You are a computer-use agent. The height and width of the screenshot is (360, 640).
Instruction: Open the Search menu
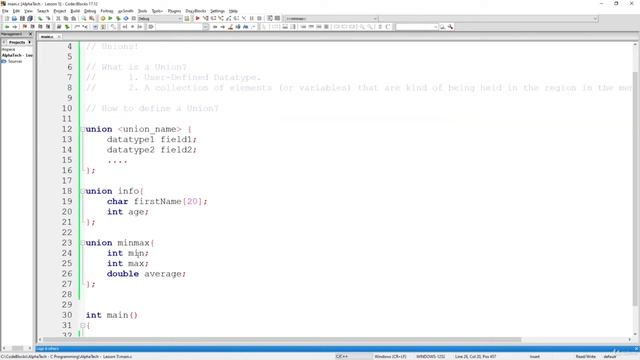point(43,11)
